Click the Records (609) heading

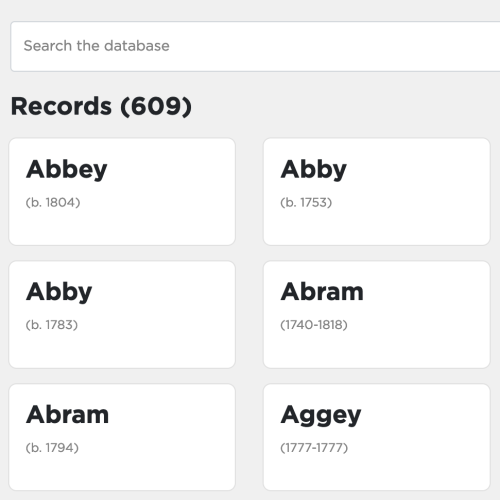[101, 107]
